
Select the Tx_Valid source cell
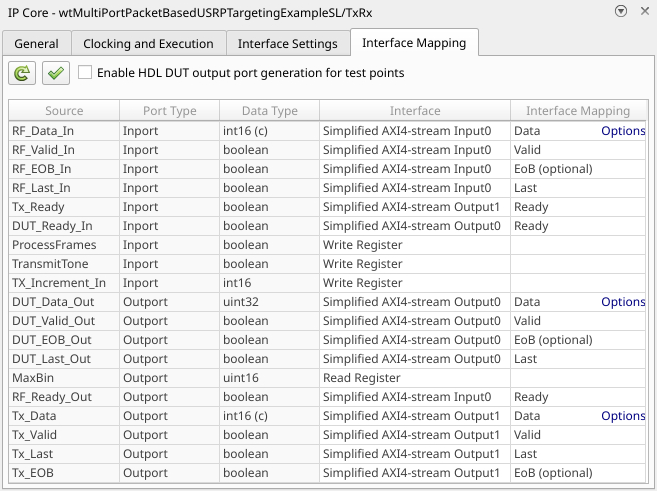click(x=64, y=435)
